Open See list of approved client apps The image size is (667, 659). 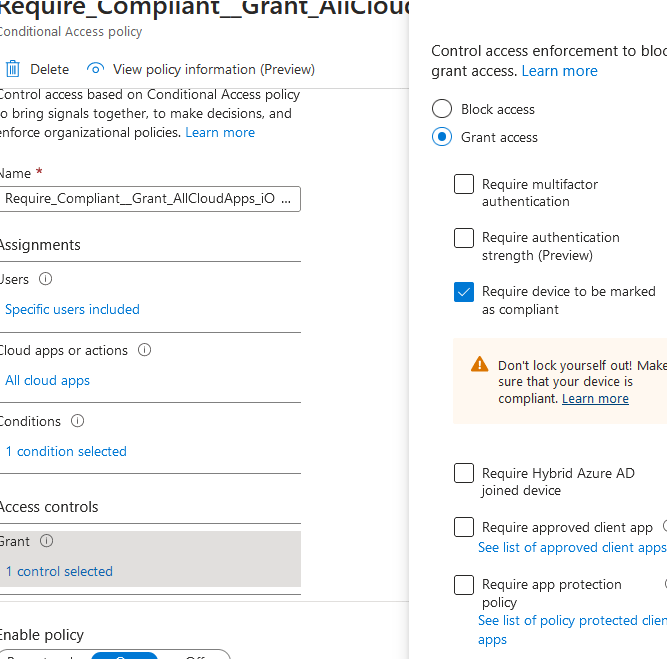pyautogui.click(x=572, y=547)
